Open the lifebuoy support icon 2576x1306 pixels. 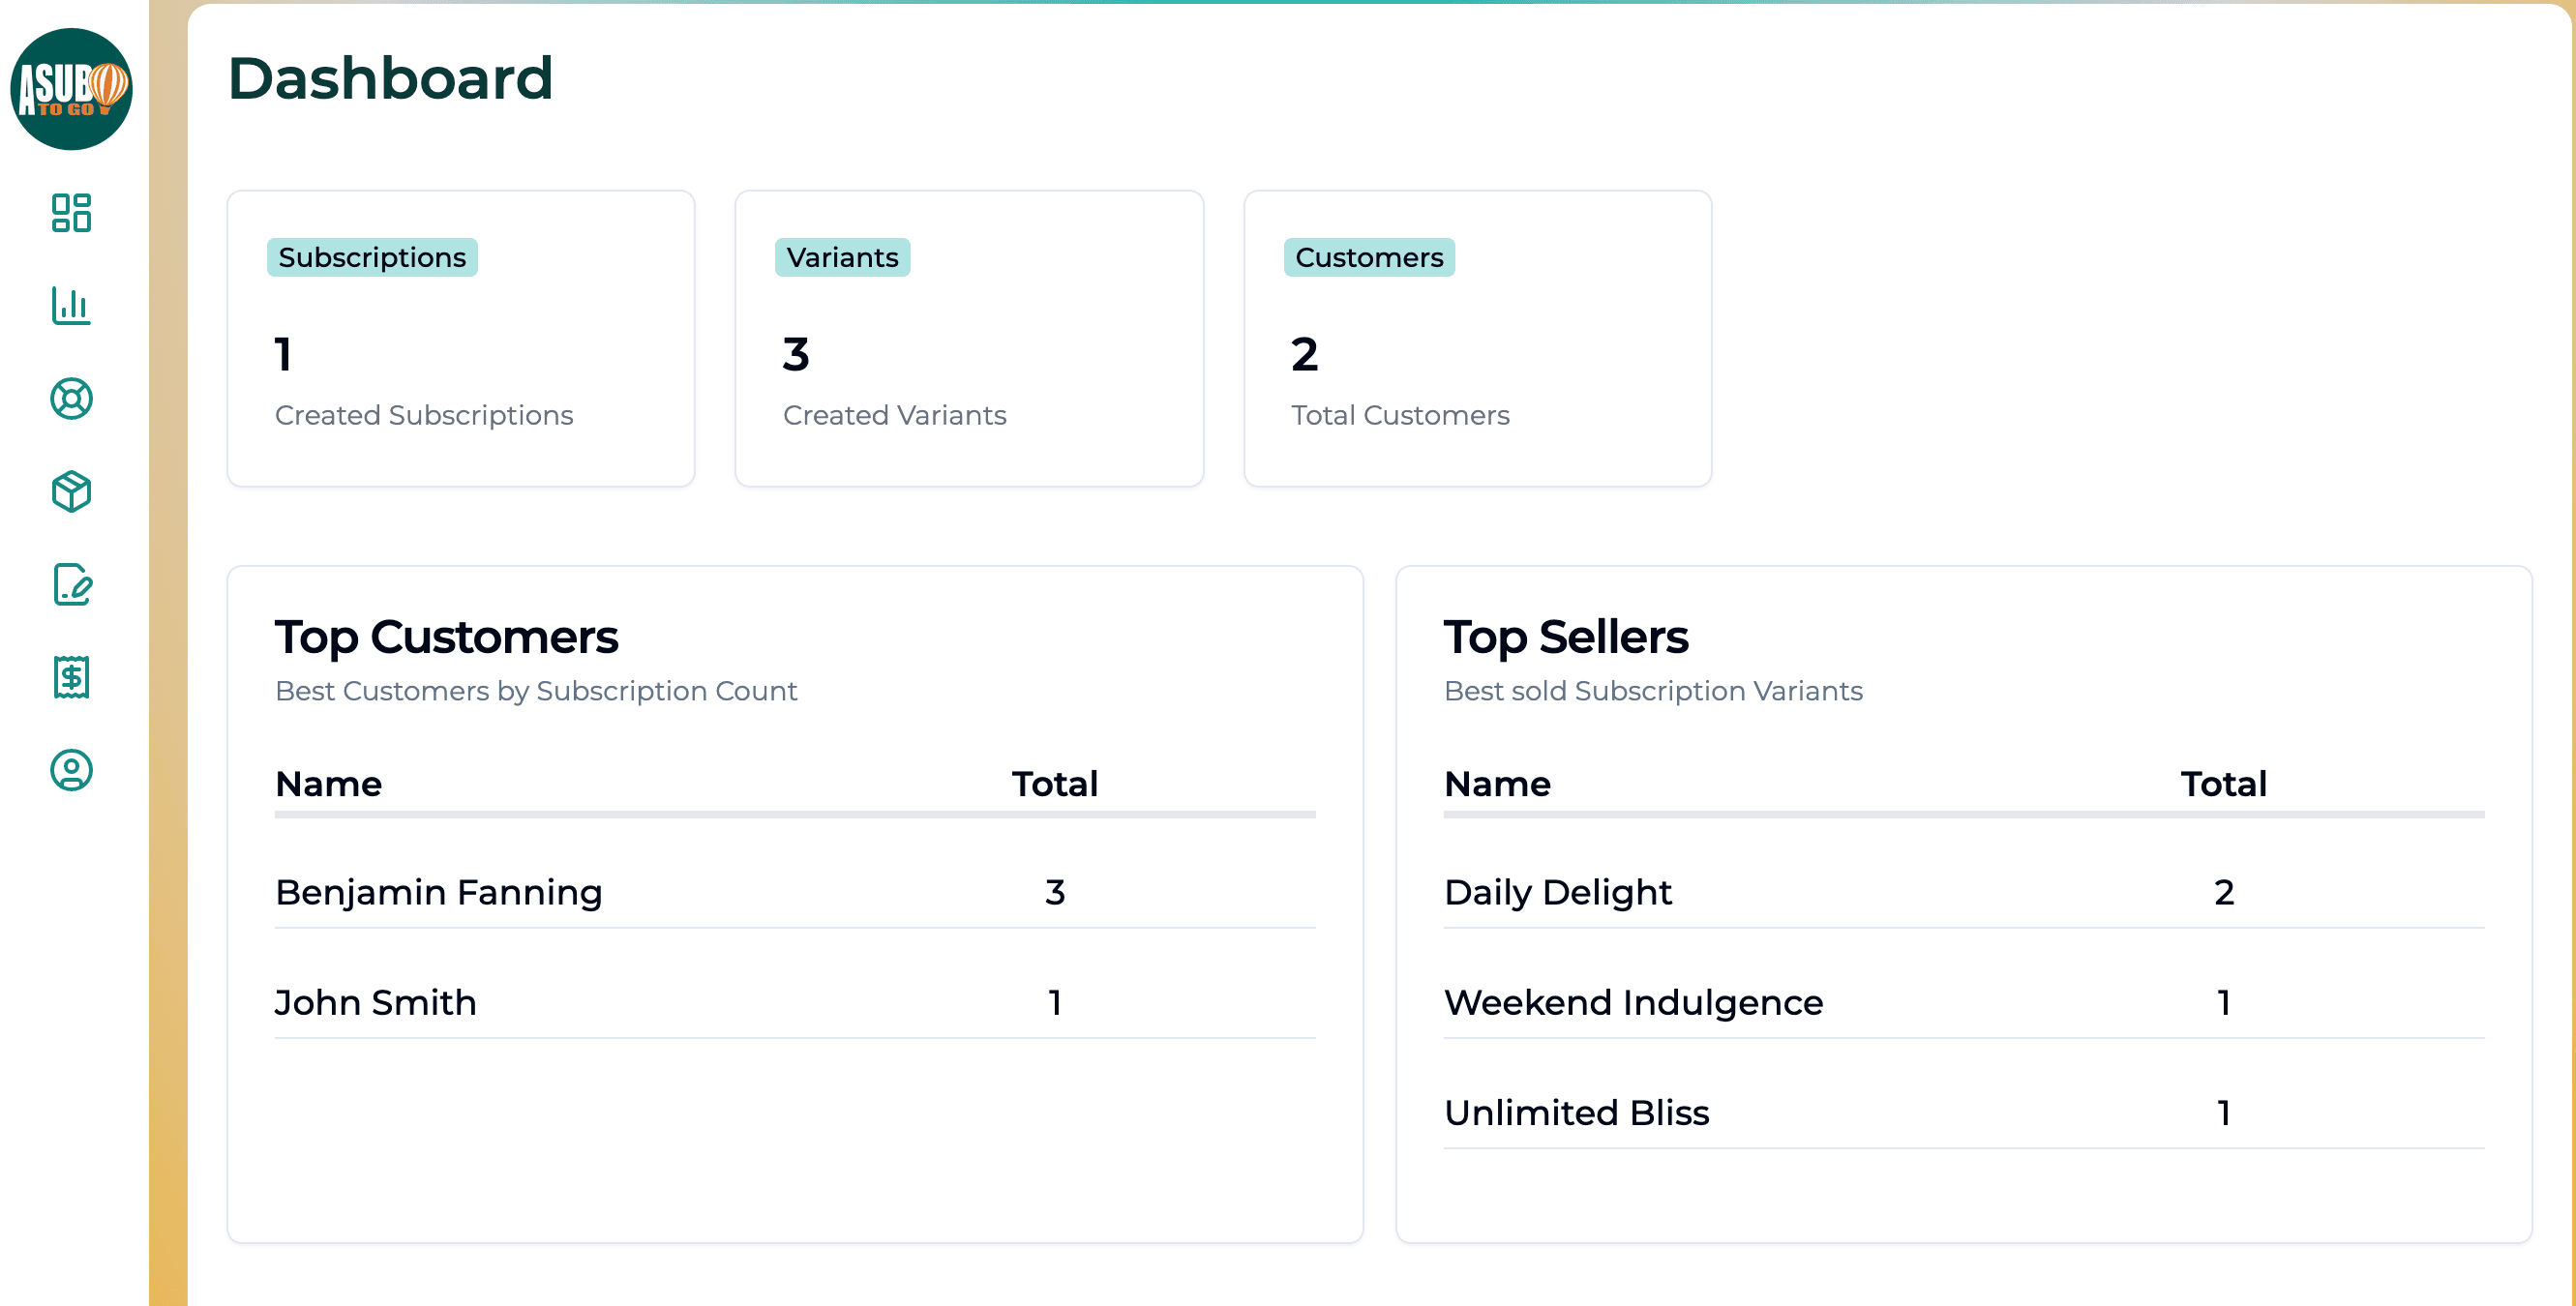71,399
